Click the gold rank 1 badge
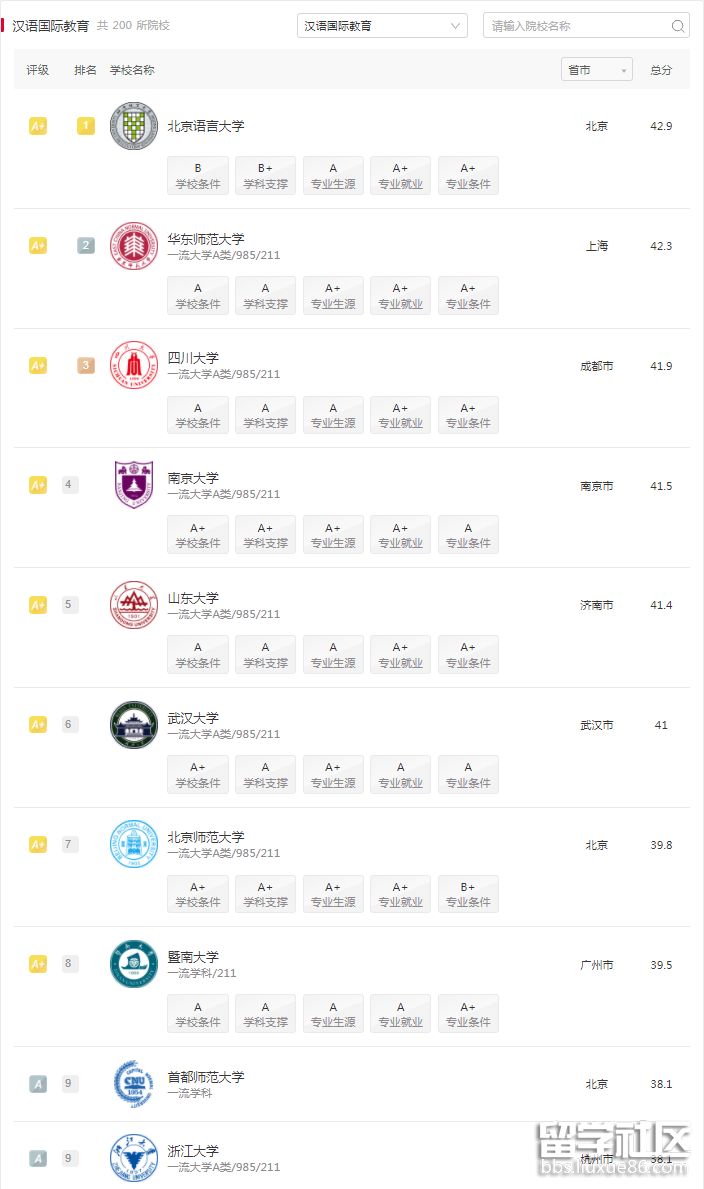This screenshot has height=1189, width=704. (x=86, y=126)
